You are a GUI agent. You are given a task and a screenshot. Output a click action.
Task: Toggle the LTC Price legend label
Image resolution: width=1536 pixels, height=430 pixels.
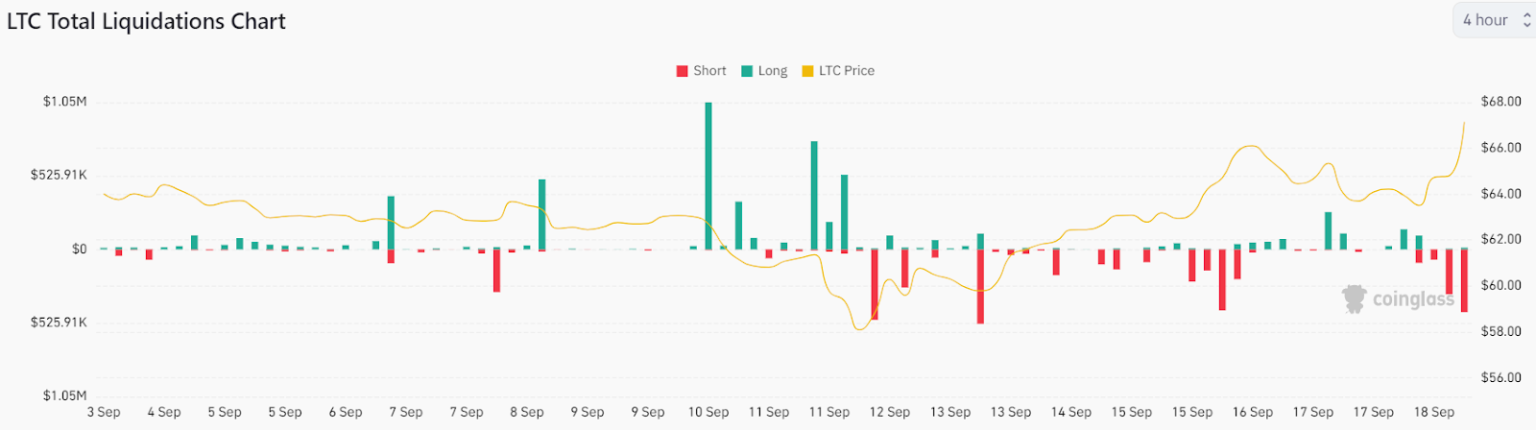click(x=846, y=71)
